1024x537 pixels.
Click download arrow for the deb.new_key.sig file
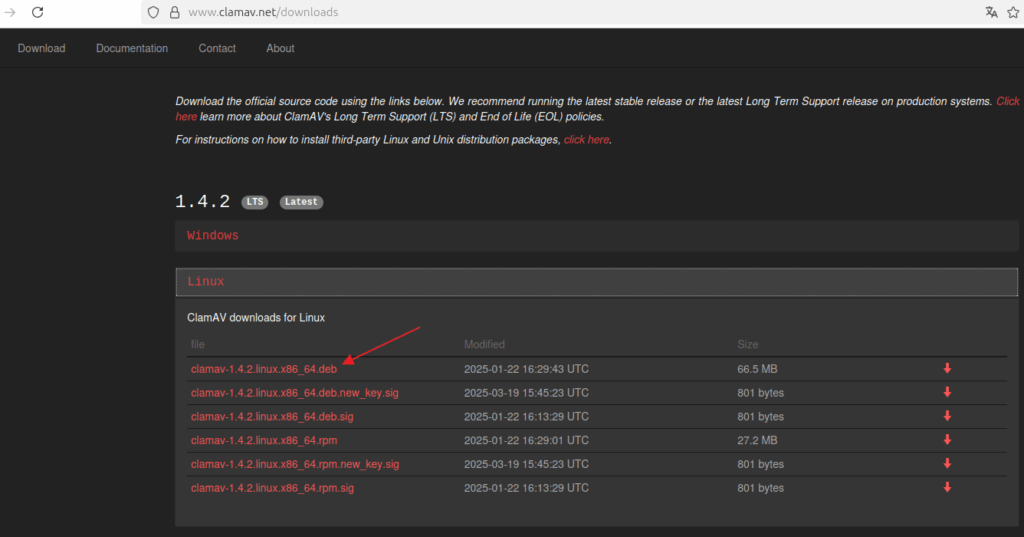pyautogui.click(x=947, y=393)
